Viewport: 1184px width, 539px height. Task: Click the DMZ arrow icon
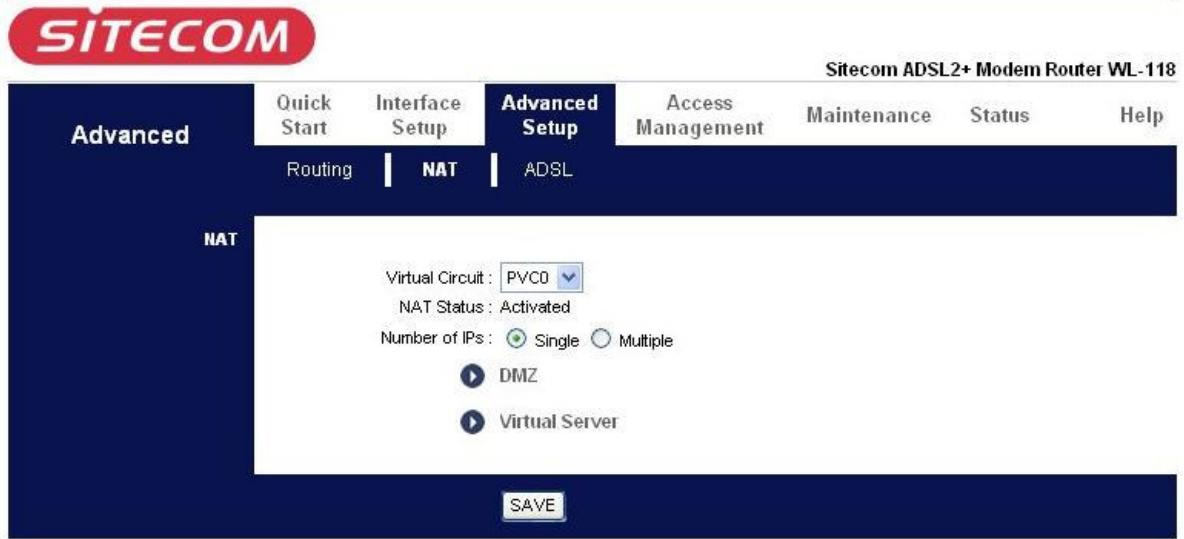point(471,377)
